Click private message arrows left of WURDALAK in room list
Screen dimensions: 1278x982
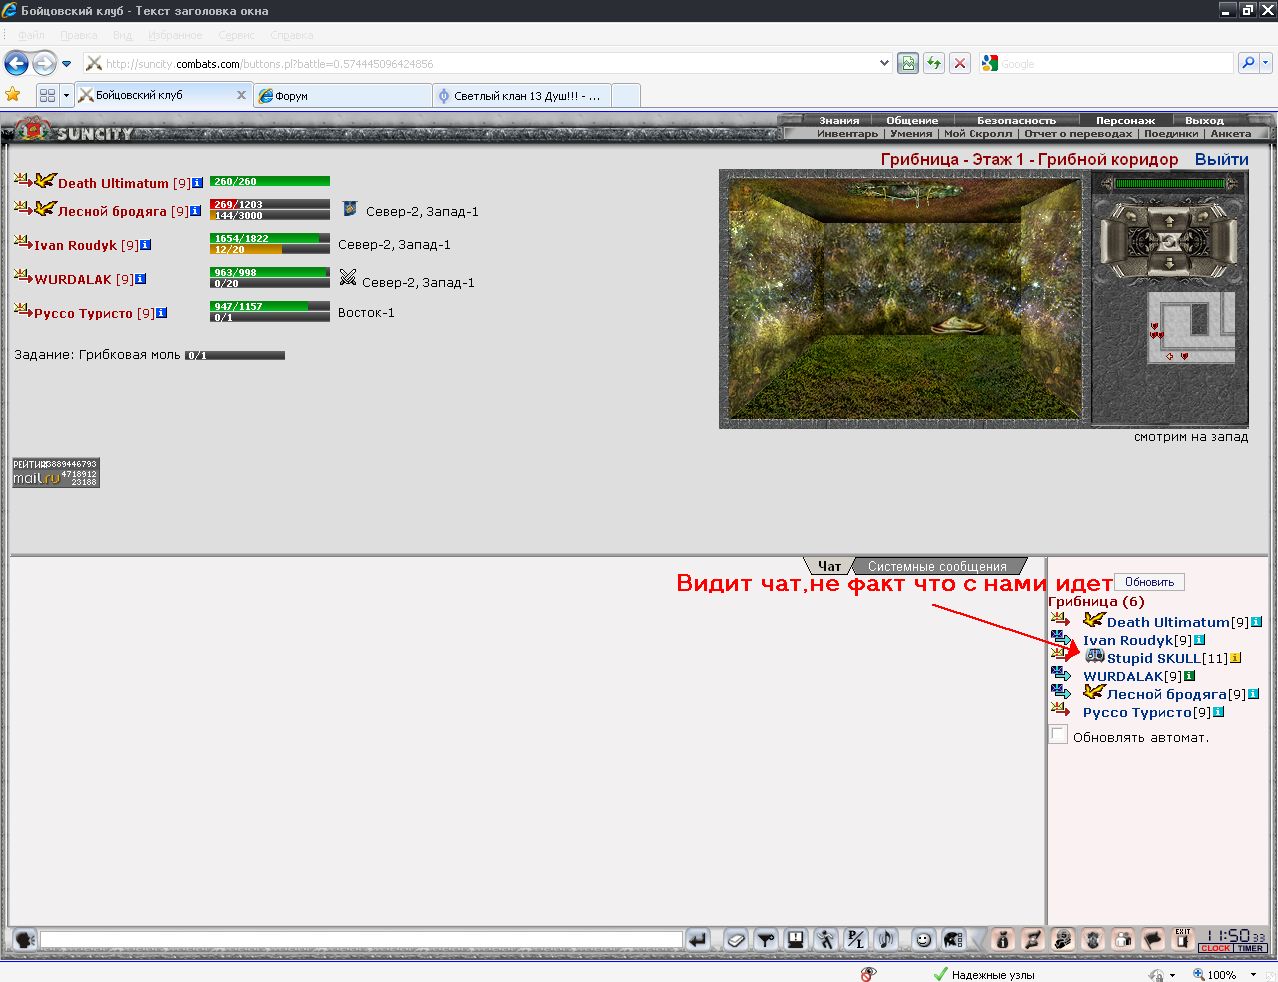pos(1061,674)
